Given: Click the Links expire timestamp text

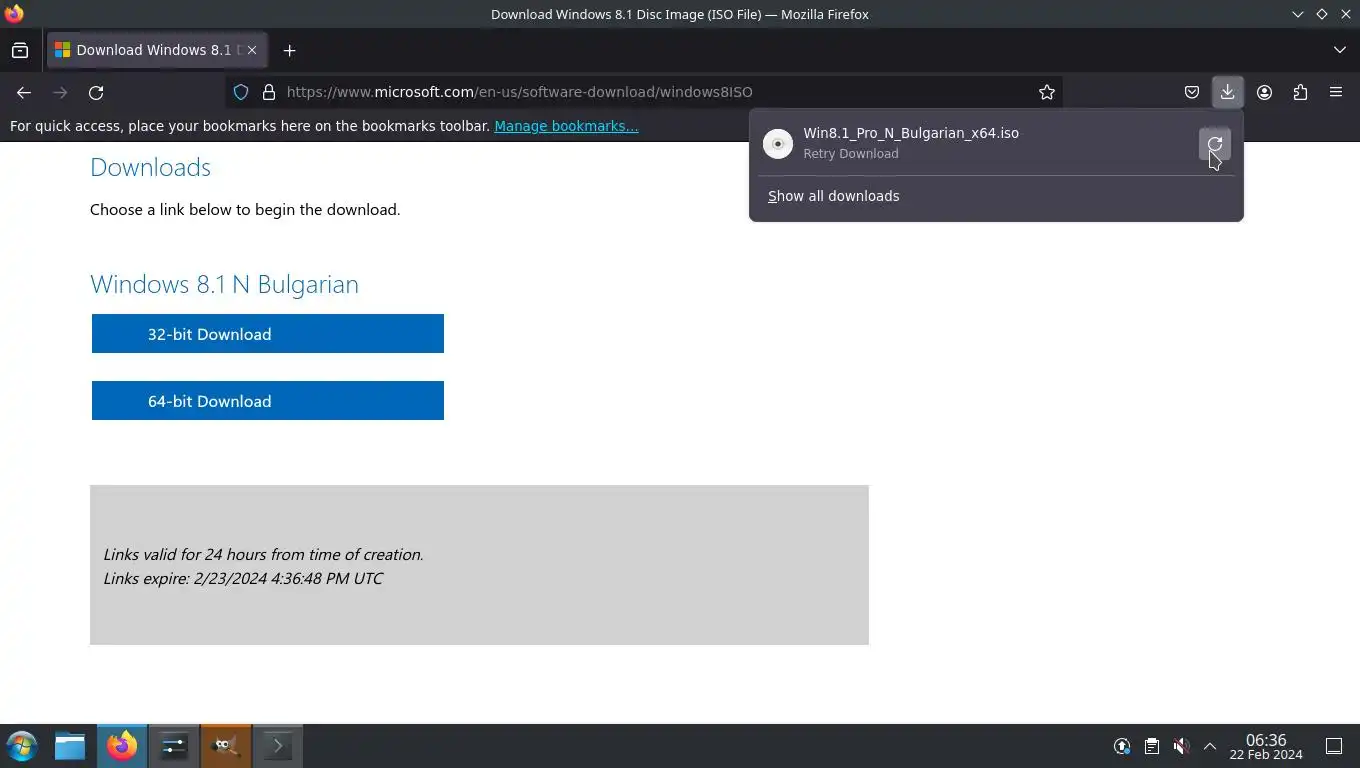Looking at the screenshot, I should [x=243, y=578].
